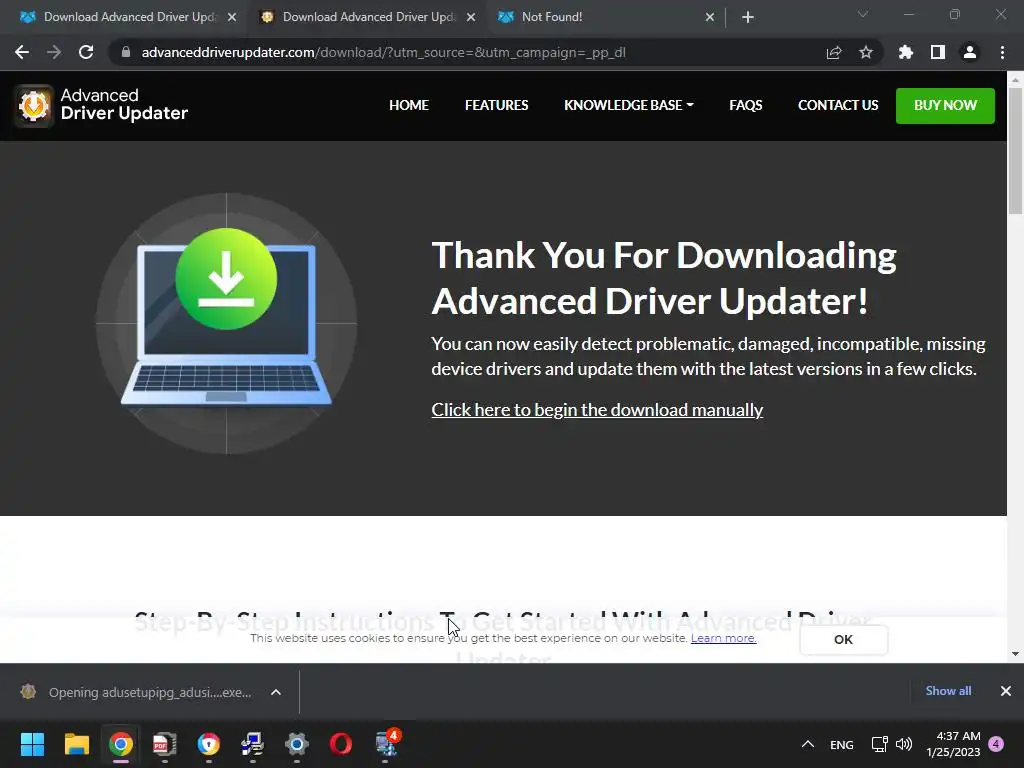Click the ENG language indicator
1024x768 pixels.
(x=841, y=744)
